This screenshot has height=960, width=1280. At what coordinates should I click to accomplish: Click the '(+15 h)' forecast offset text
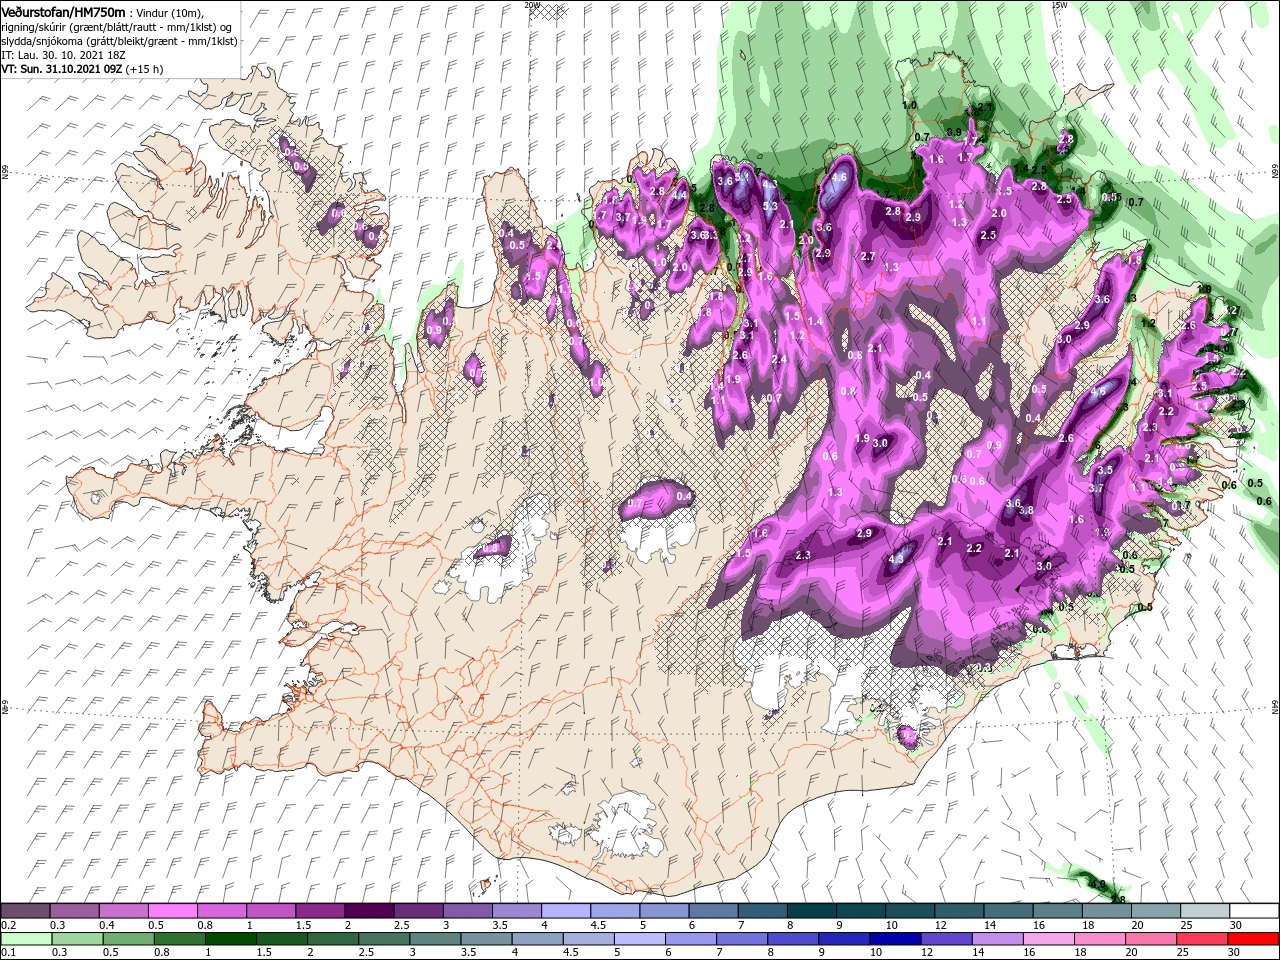coord(145,70)
